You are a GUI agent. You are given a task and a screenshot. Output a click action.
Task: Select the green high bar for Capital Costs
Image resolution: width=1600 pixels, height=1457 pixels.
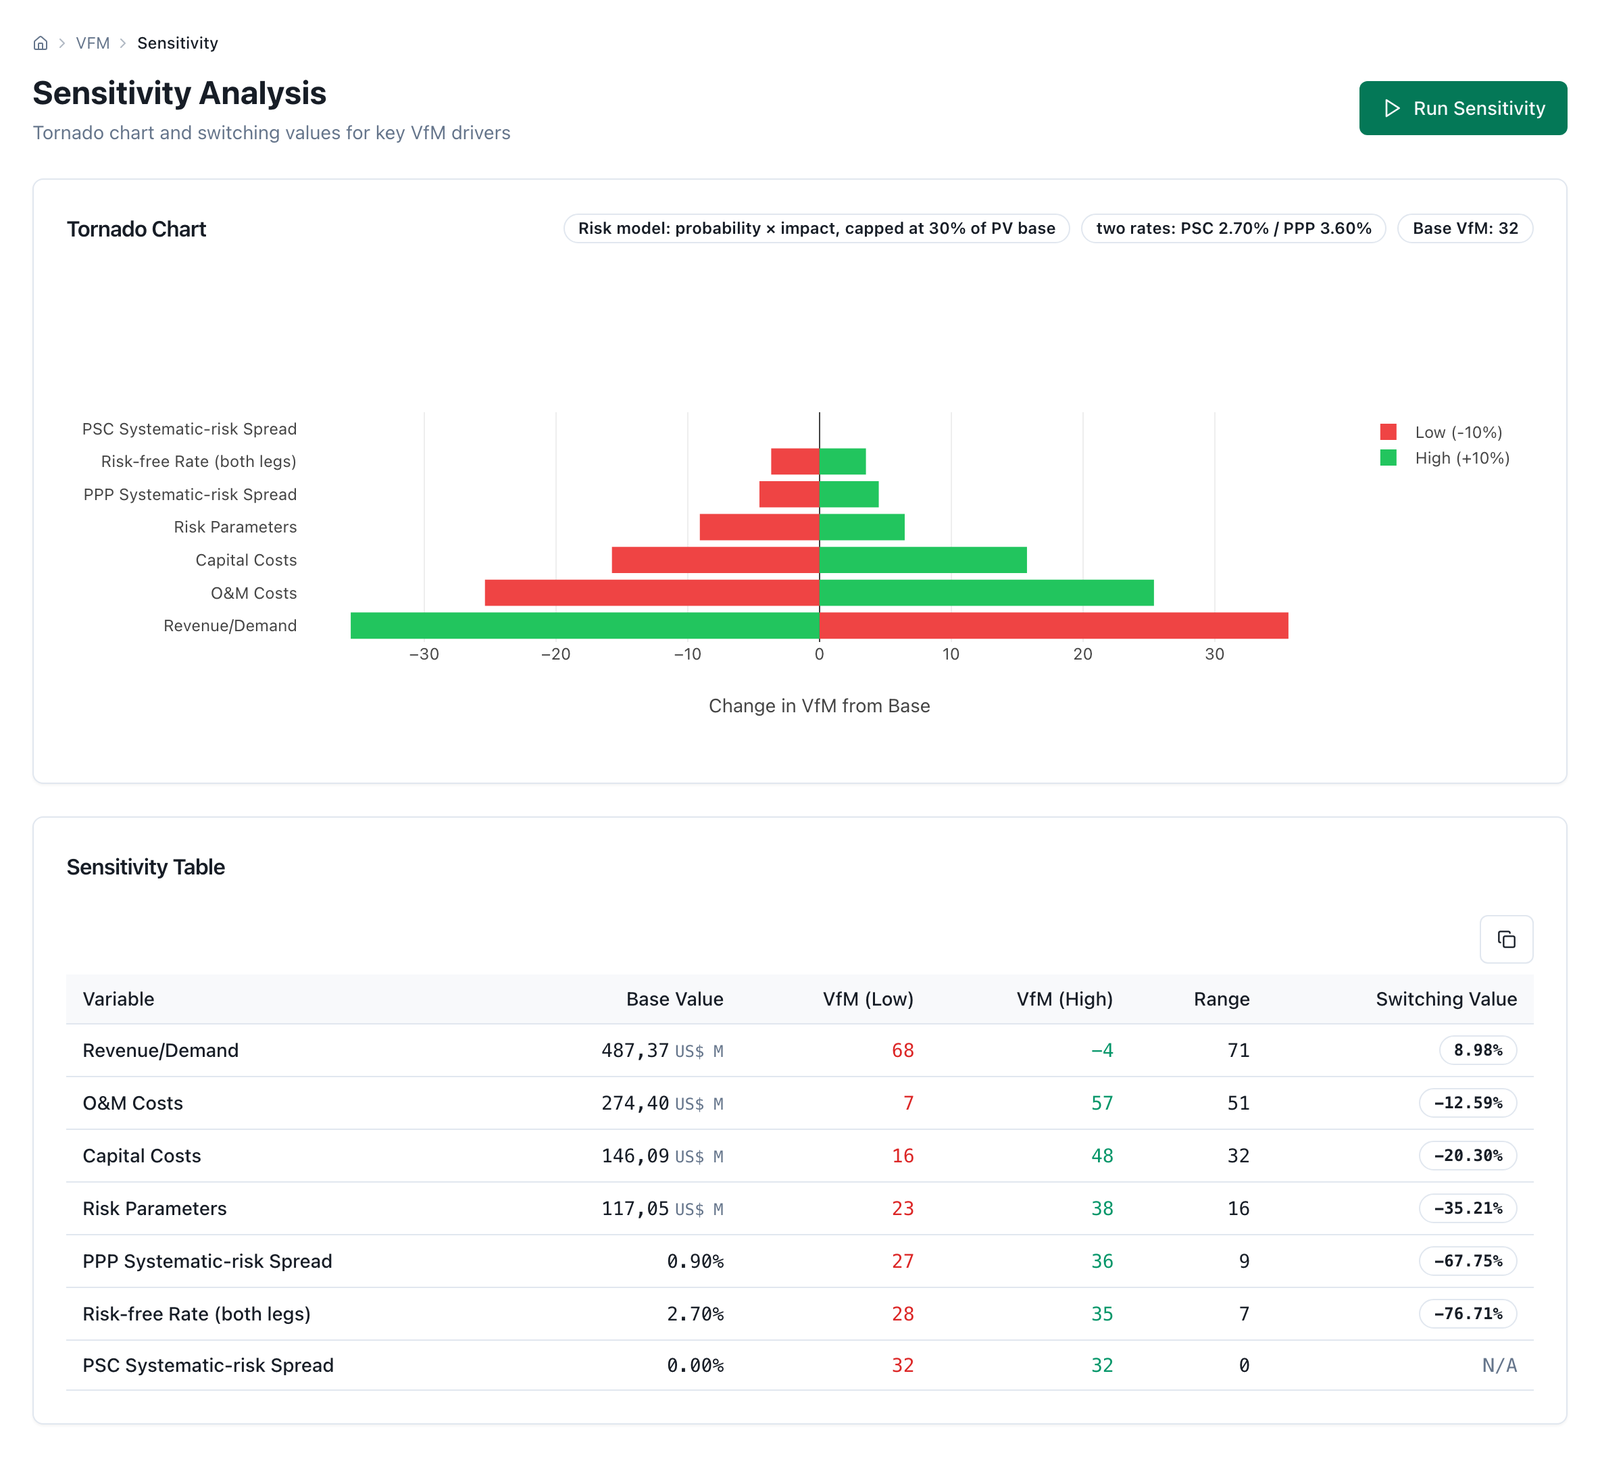tap(923, 560)
